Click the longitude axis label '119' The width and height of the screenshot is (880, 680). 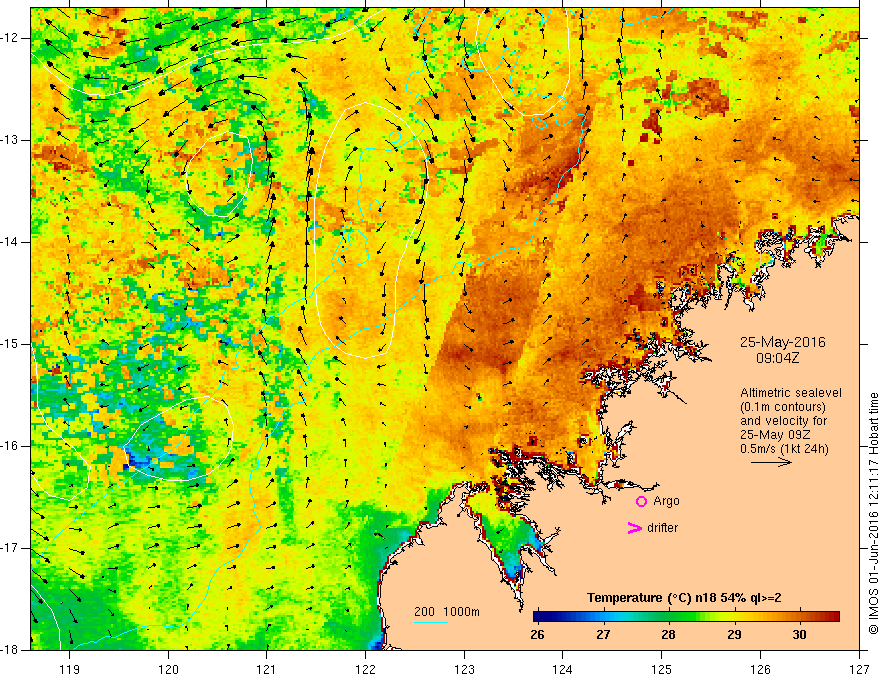(70, 669)
